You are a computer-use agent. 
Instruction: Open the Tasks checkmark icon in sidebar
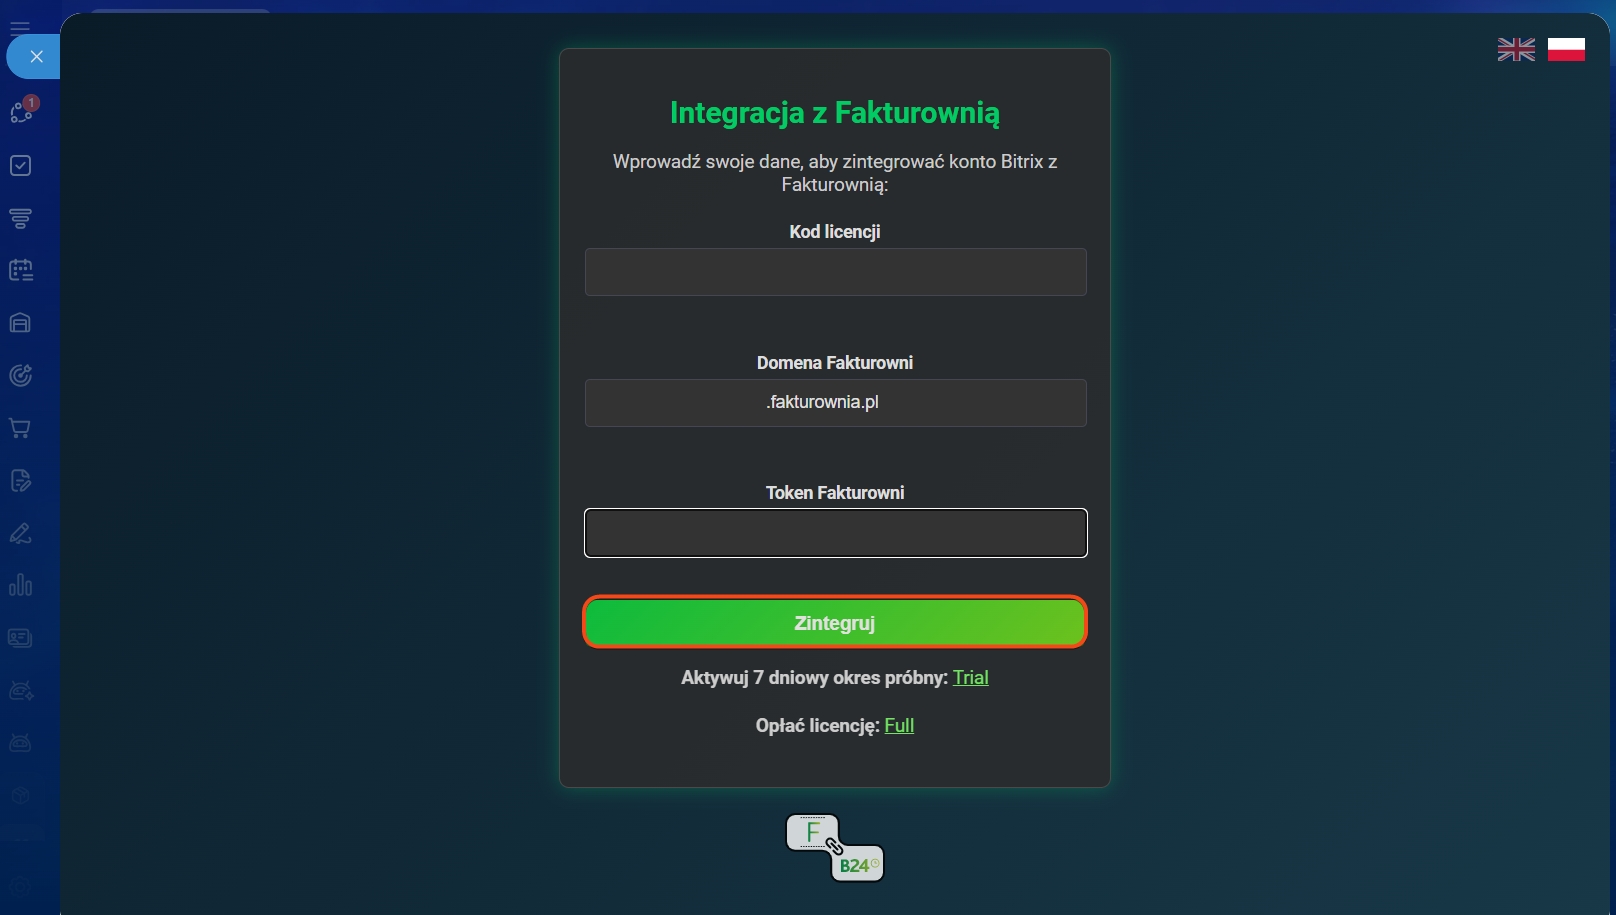pyautogui.click(x=21, y=166)
